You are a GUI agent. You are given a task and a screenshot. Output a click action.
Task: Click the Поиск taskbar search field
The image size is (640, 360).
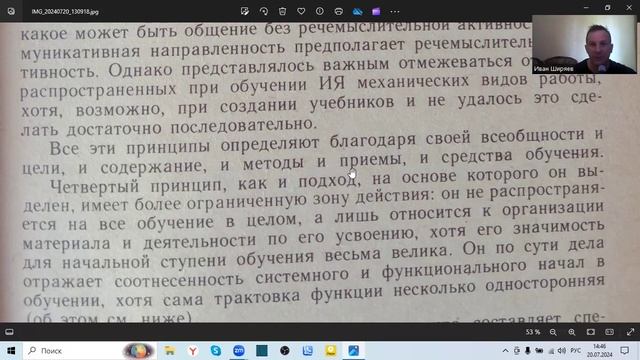pos(90,351)
